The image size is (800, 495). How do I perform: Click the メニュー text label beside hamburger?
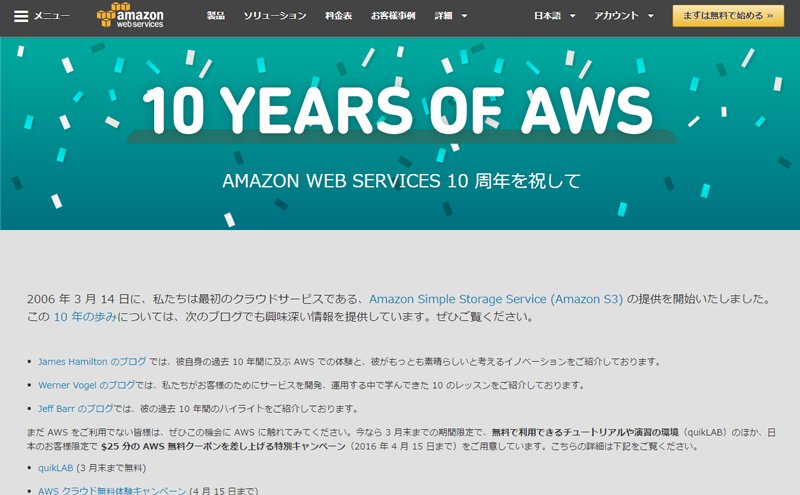coord(52,16)
